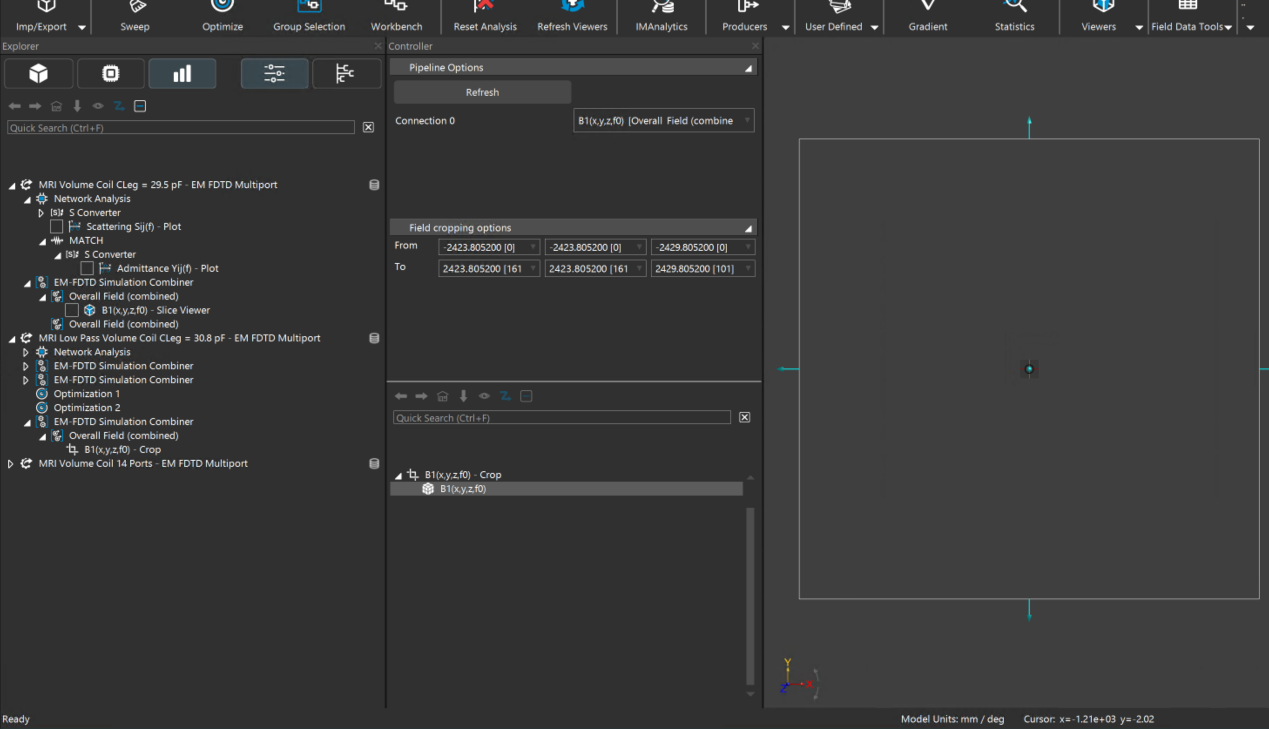Select B1(x,y,z,f0) item under Crop
This screenshot has height=729, width=1269.
click(x=462, y=489)
